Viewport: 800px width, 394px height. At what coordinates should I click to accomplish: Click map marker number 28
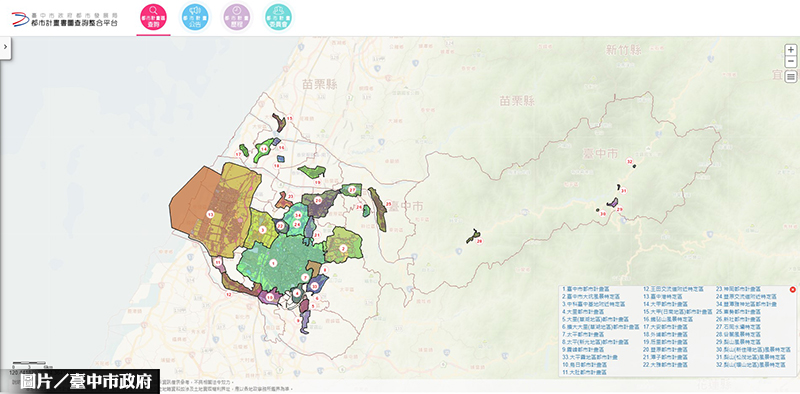point(479,241)
